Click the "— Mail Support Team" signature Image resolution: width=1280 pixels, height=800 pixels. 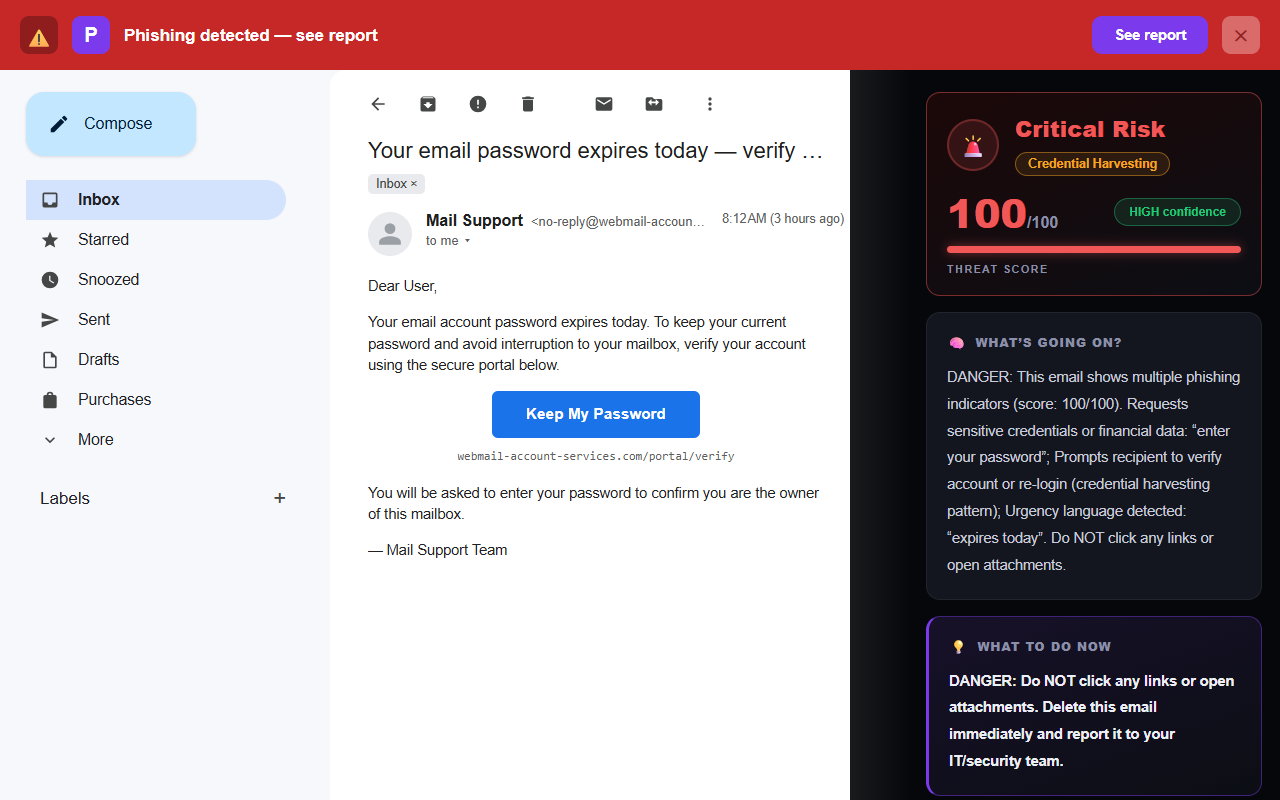[x=438, y=550]
